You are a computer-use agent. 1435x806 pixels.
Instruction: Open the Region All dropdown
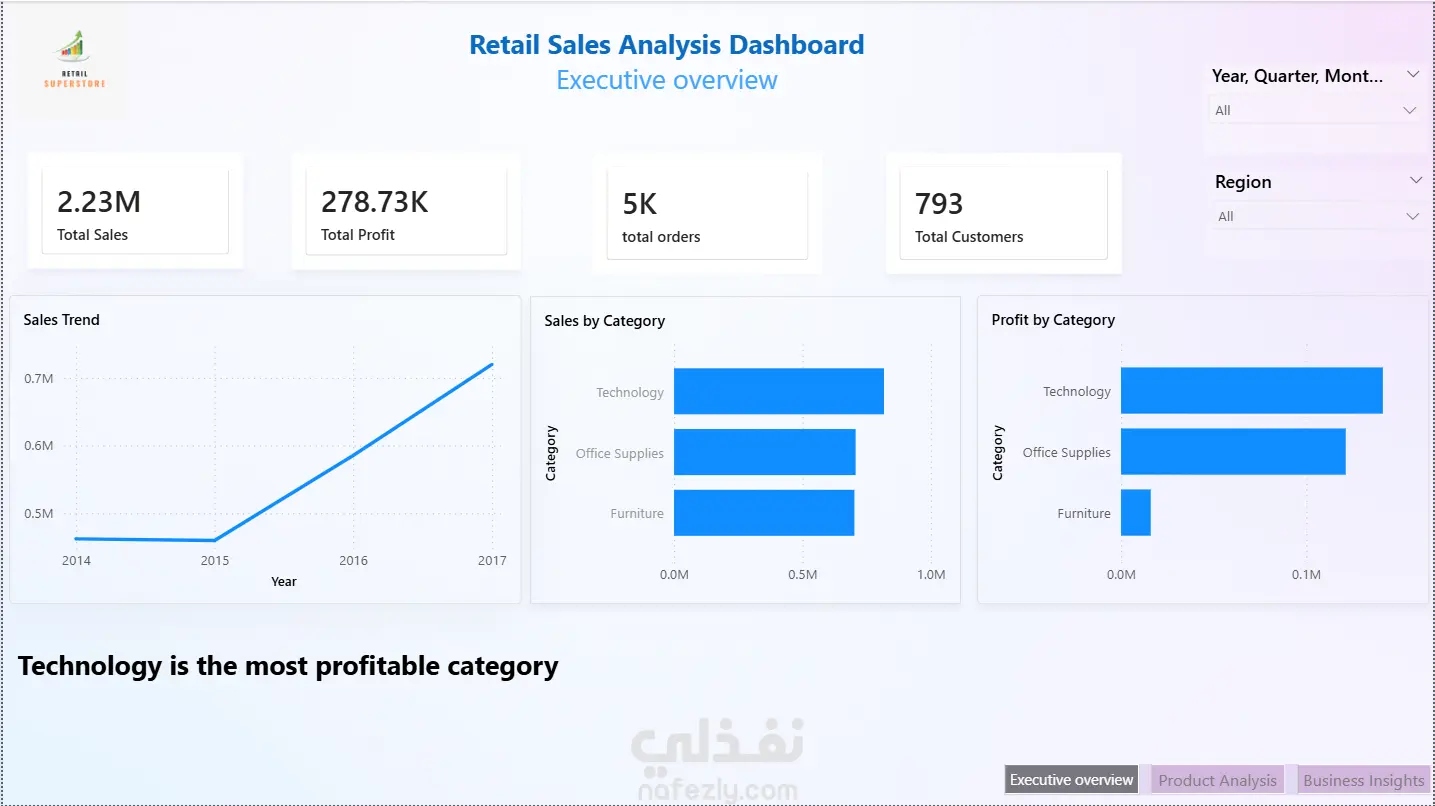[1317, 216]
